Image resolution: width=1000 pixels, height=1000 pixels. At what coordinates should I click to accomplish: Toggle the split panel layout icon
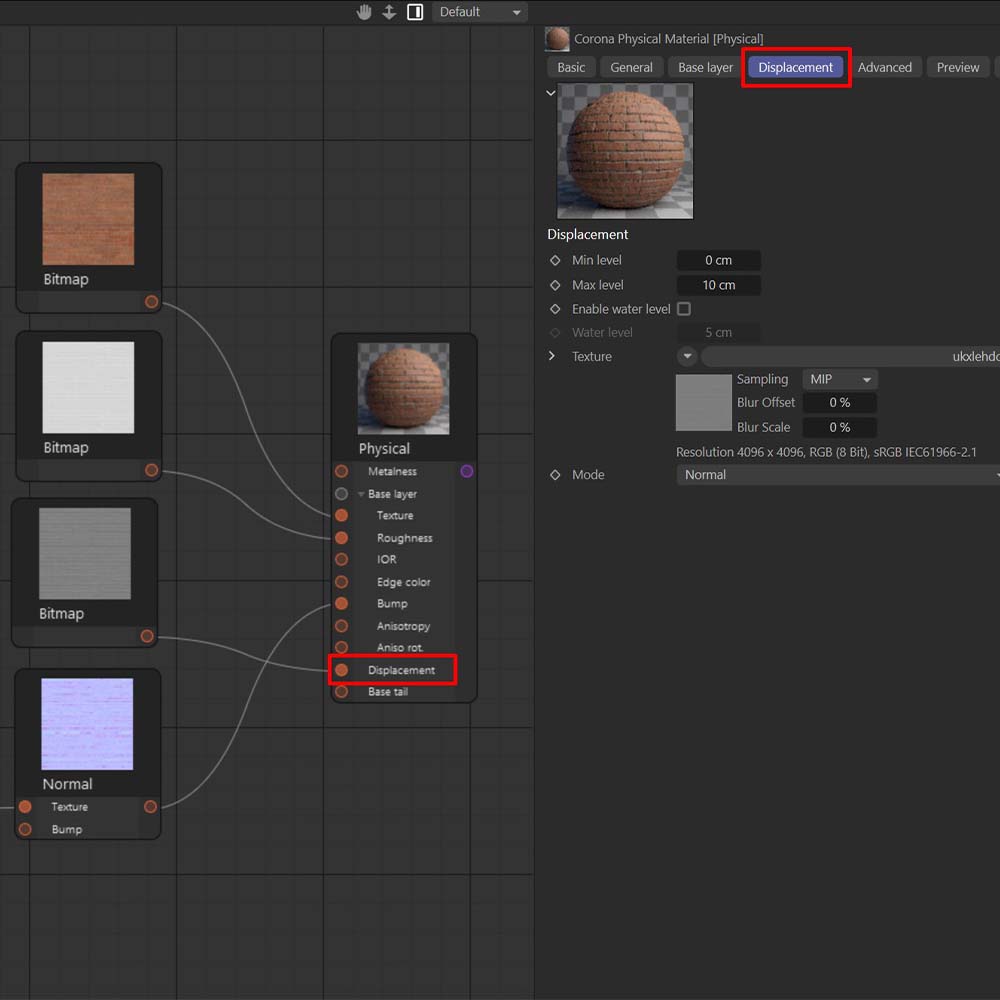415,12
